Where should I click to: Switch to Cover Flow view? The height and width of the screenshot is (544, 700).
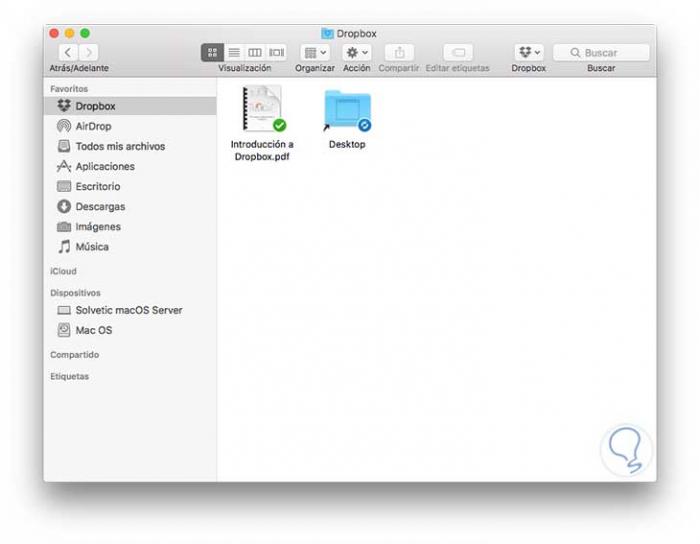click(x=276, y=53)
